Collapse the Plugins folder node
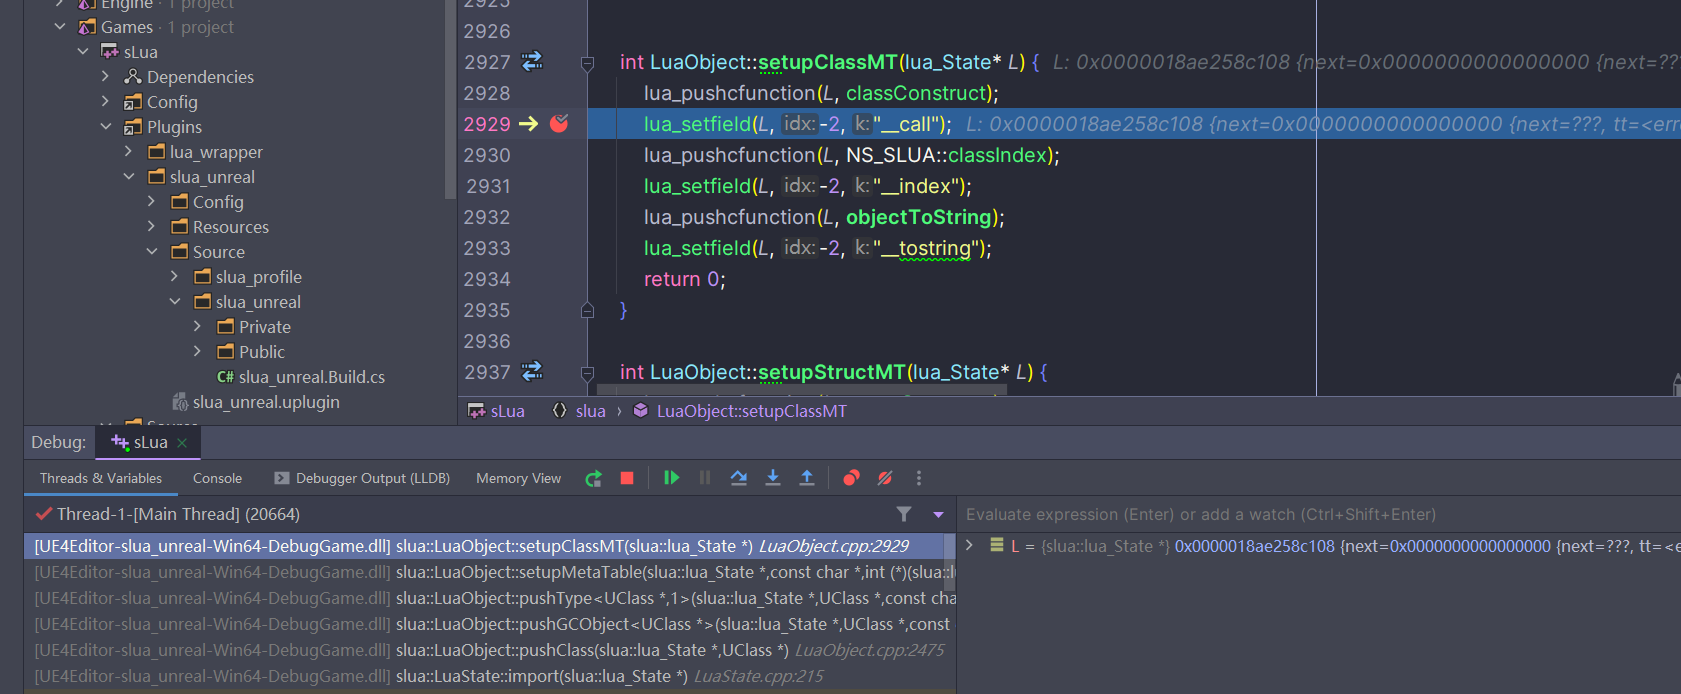This screenshot has width=1681, height=694. [x=105, y=127]
